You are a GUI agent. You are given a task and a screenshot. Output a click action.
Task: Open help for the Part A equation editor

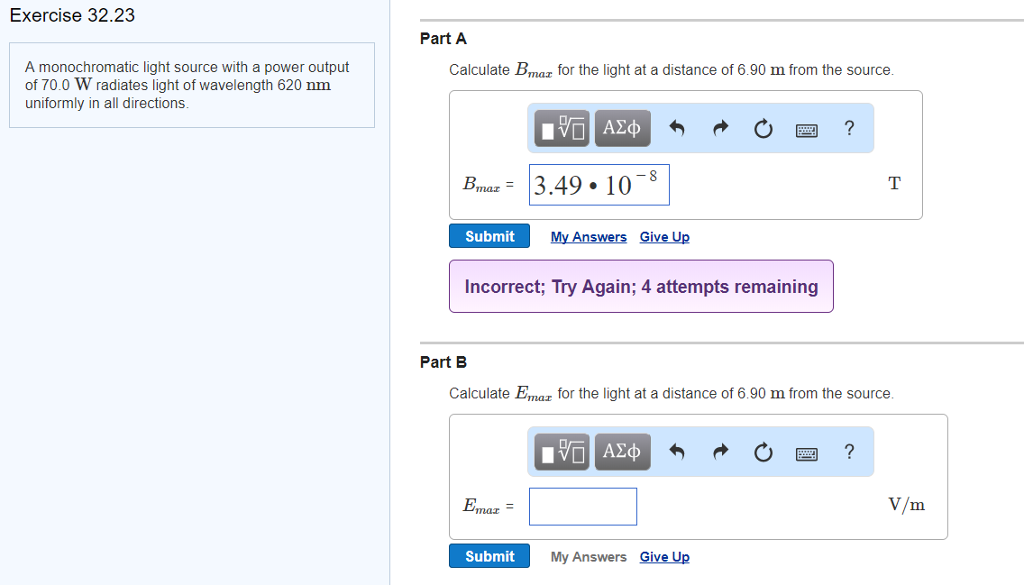coord(849,128)
